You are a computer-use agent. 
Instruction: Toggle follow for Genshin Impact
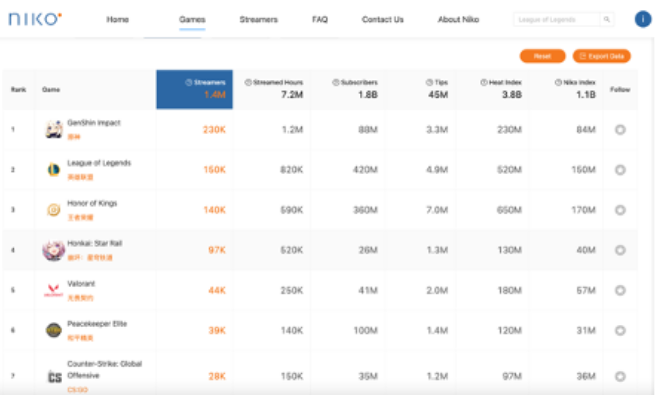620,130
